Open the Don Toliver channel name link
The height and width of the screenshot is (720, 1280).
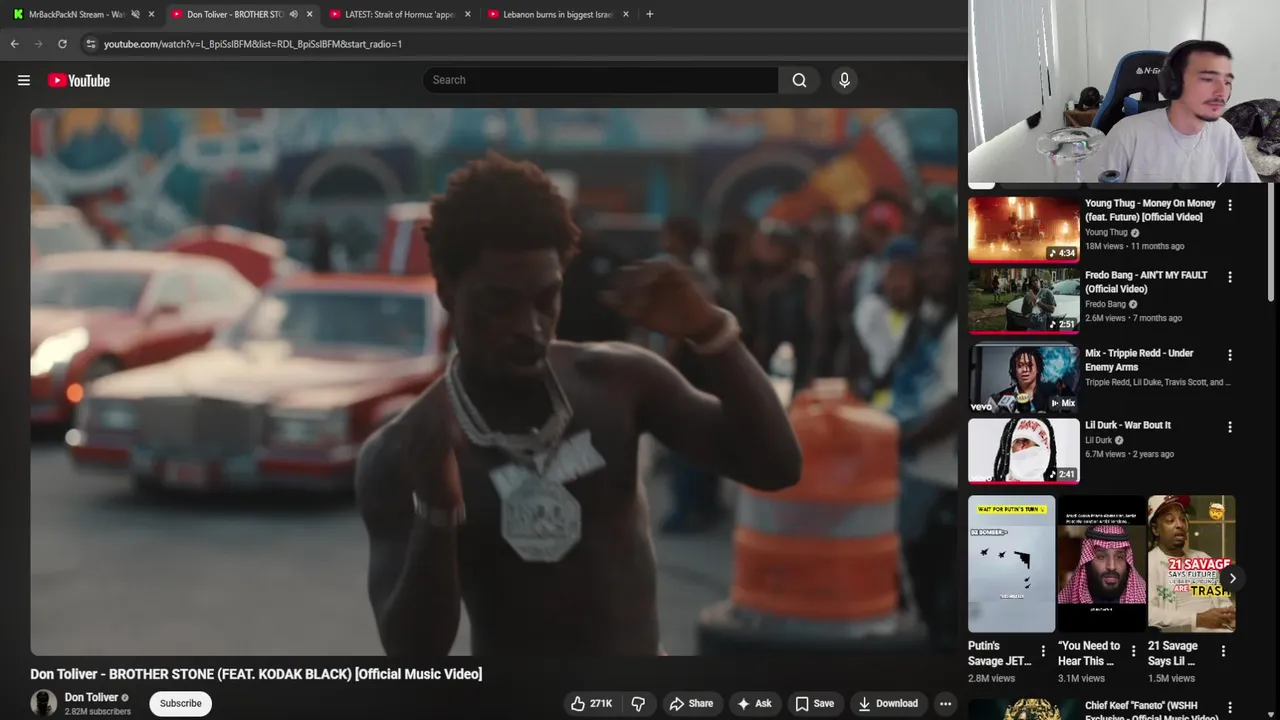91,697
